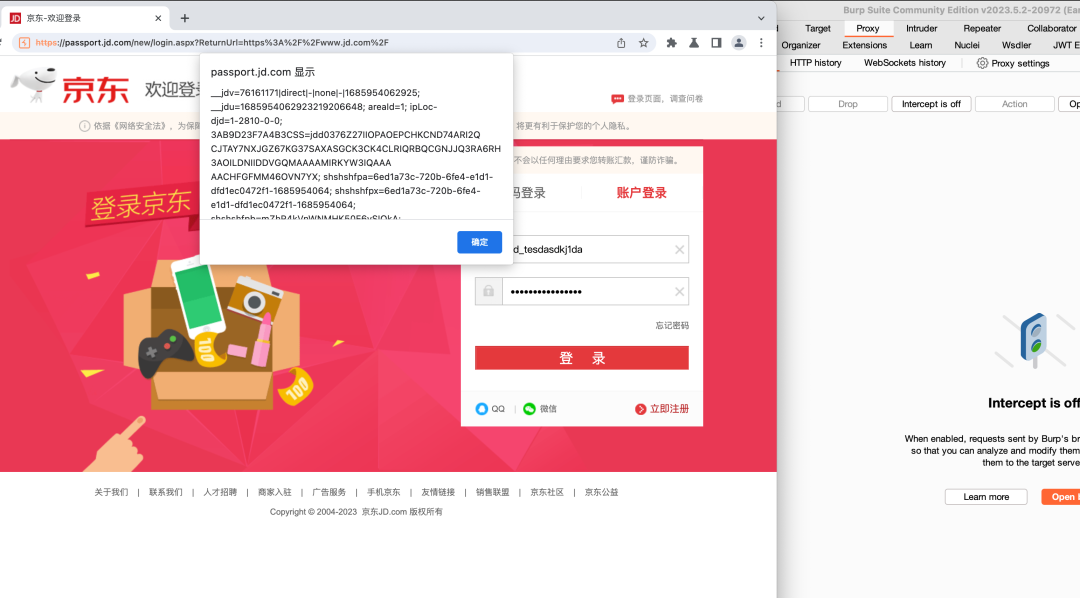Click the 忘记密码 link
Viewport: 1080px width, 598px height.
point(672,325)
